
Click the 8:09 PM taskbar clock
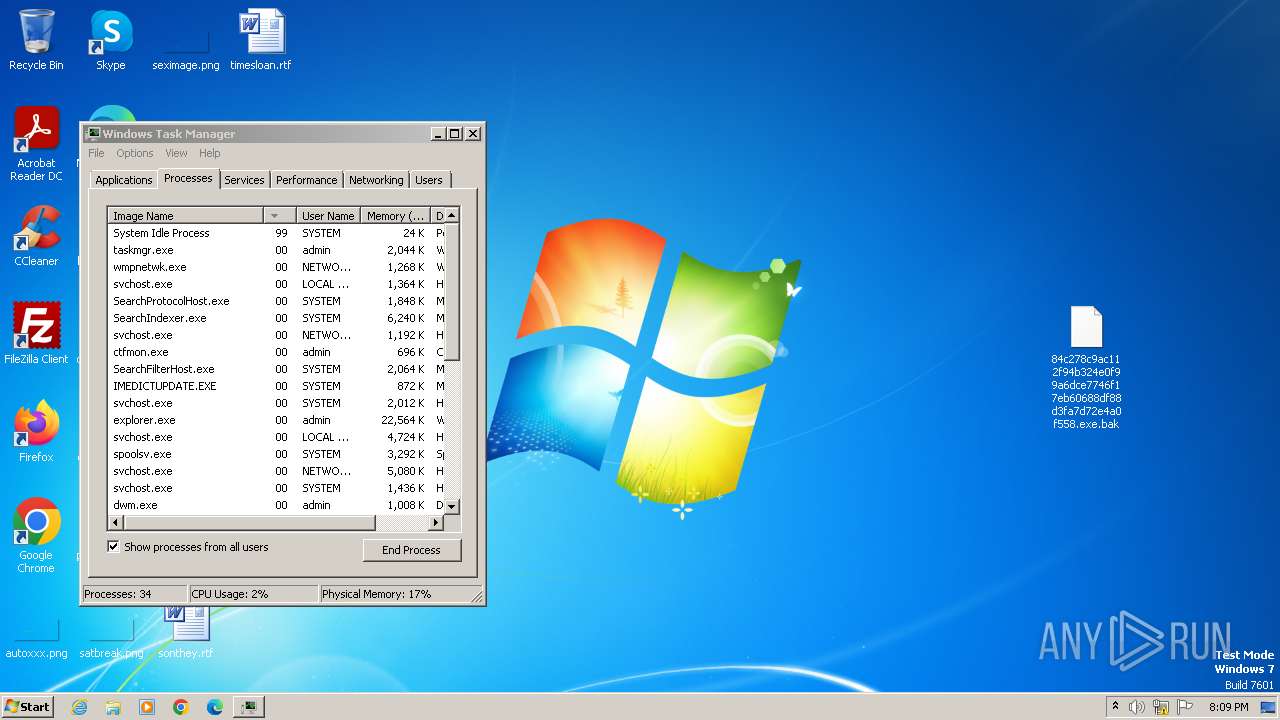(1229, 707)
